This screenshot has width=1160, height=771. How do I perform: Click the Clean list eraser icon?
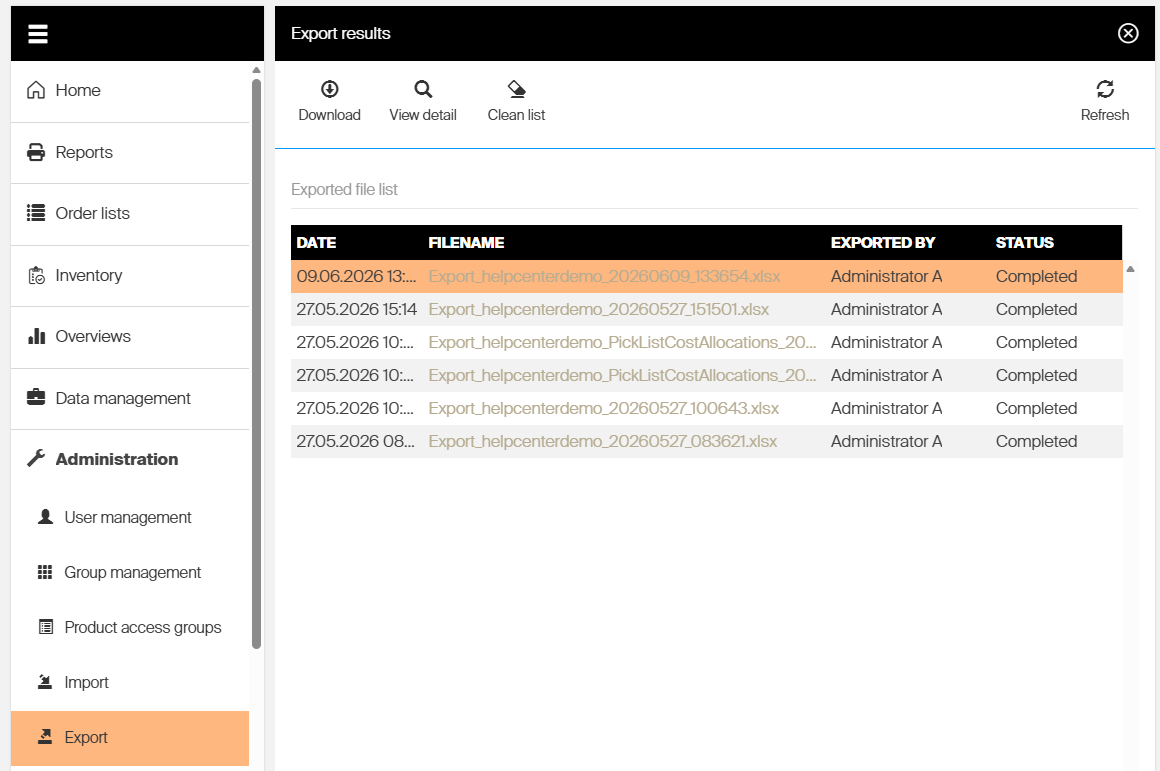point(516,89)
